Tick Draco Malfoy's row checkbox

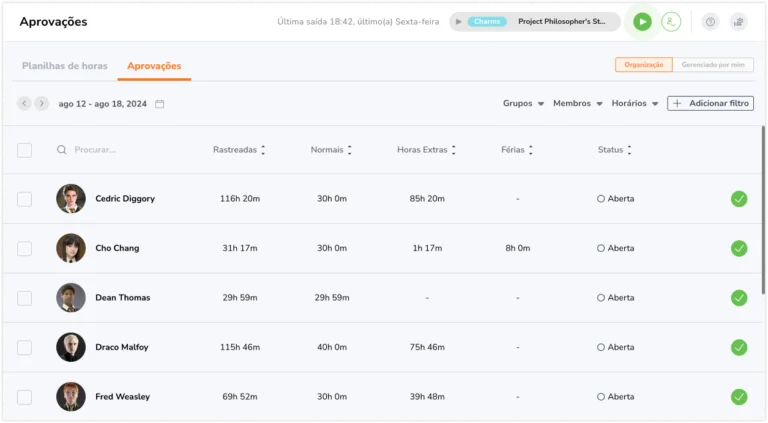tap(24, 348)
